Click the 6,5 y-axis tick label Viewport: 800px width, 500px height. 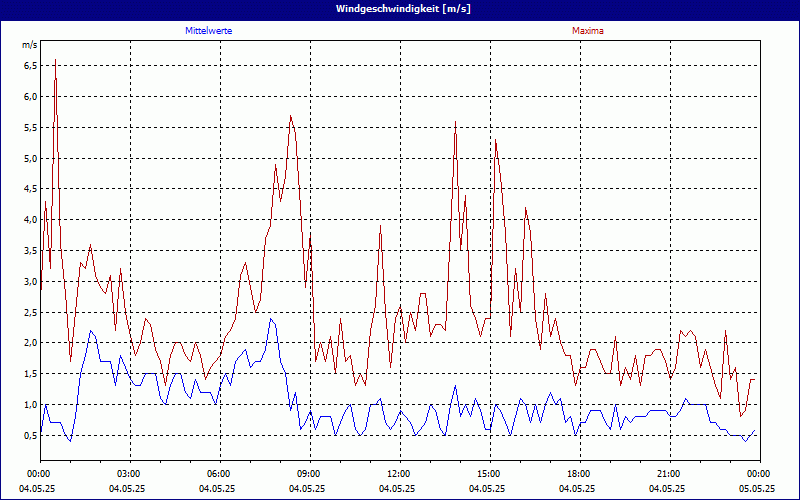(30, 66)
